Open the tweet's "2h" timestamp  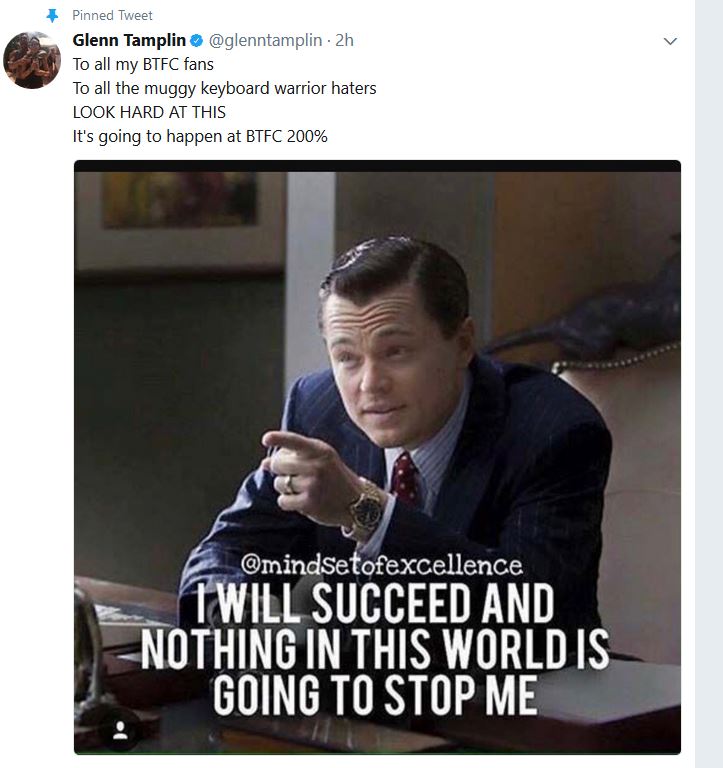point(344,40)
